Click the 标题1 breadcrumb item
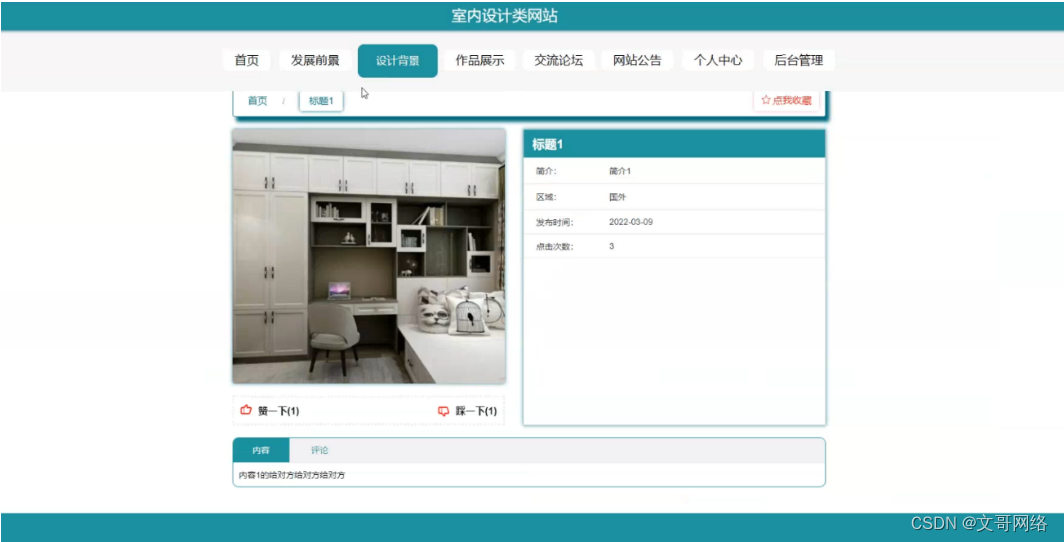Viewport: 1064px width, 542px height. (321, 101)
